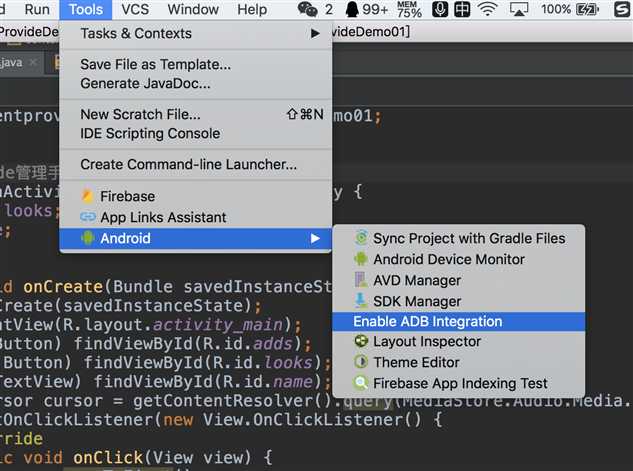Select Generate JavaDoc... entry
Image resolution: width=633 pixels, height=471 pixels.
coord(196,84)
